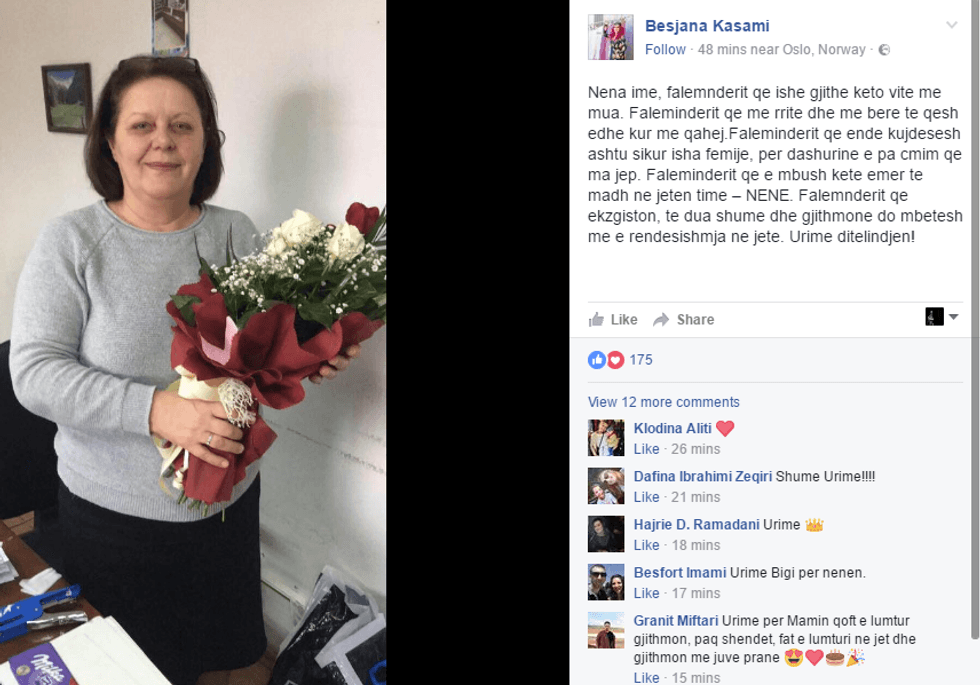Click Klodina Aliti's avatar thumbnail
980x685 pixels.
(606, 438)
